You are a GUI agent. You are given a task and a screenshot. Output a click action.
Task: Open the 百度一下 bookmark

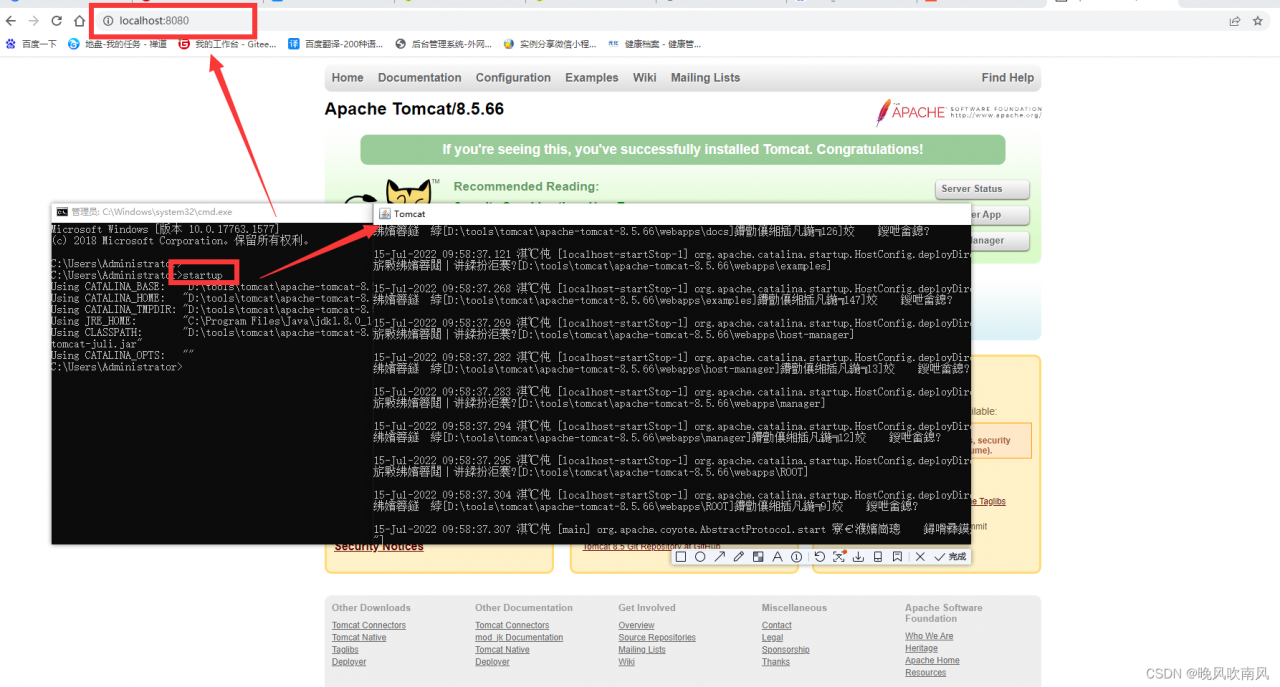[x=31, y=44]
